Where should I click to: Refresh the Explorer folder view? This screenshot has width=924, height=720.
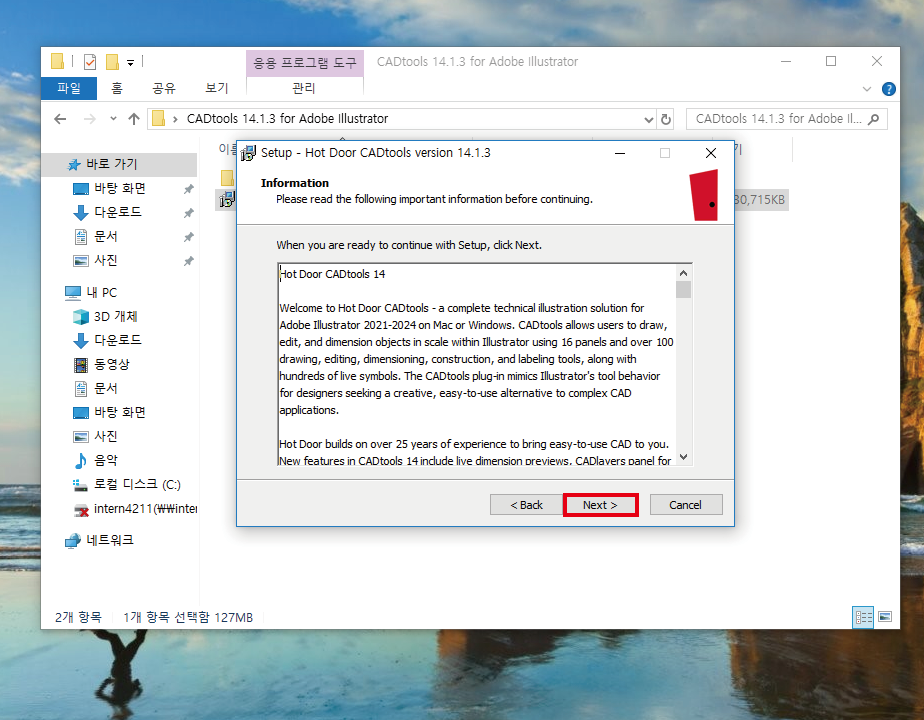(666, 120)
